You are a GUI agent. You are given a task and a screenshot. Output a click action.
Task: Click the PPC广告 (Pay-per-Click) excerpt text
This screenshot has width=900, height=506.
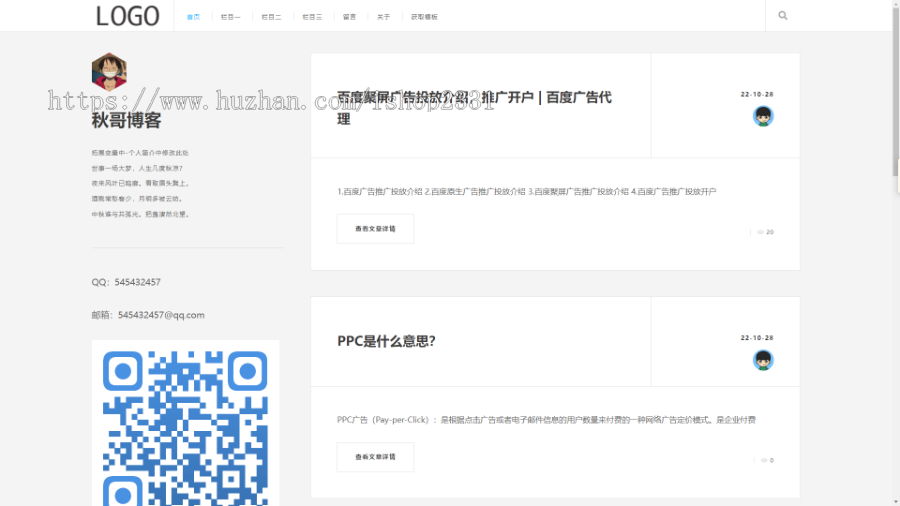click(546, 420)
